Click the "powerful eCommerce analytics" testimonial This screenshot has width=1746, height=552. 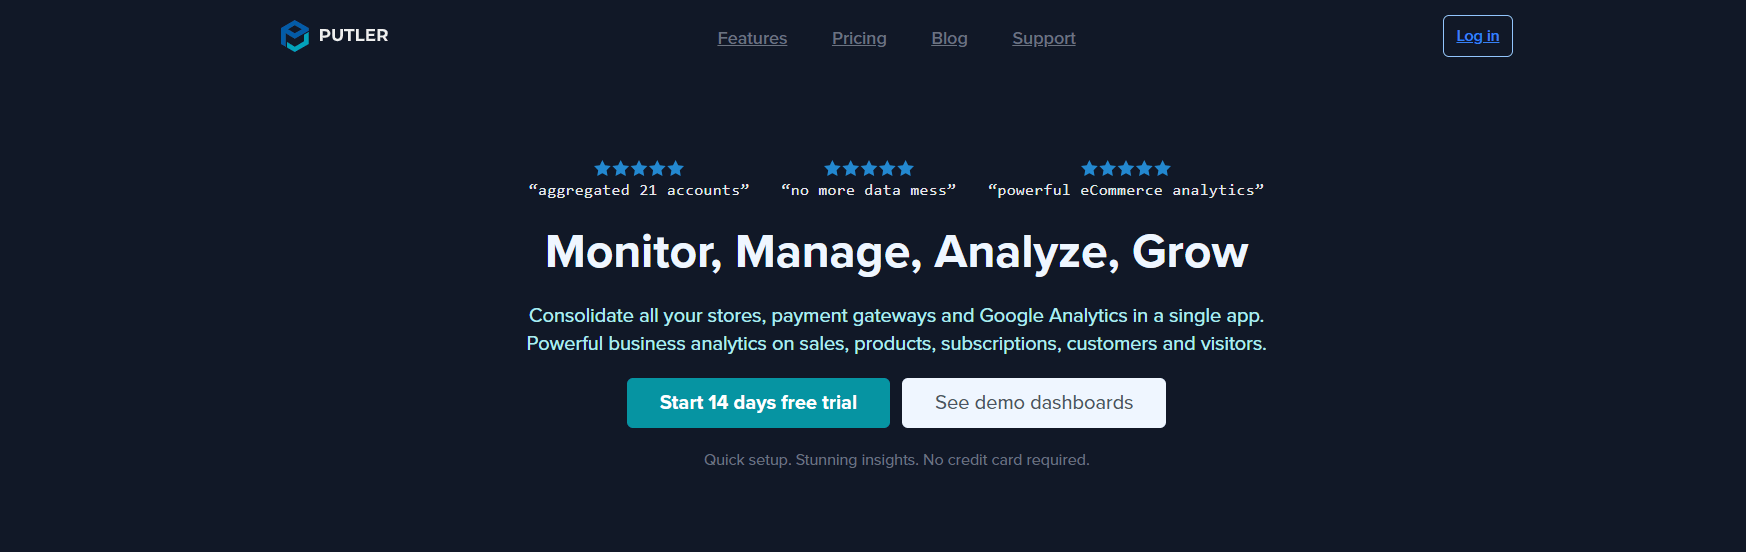pyautogui.click(x=1126, y=190)
